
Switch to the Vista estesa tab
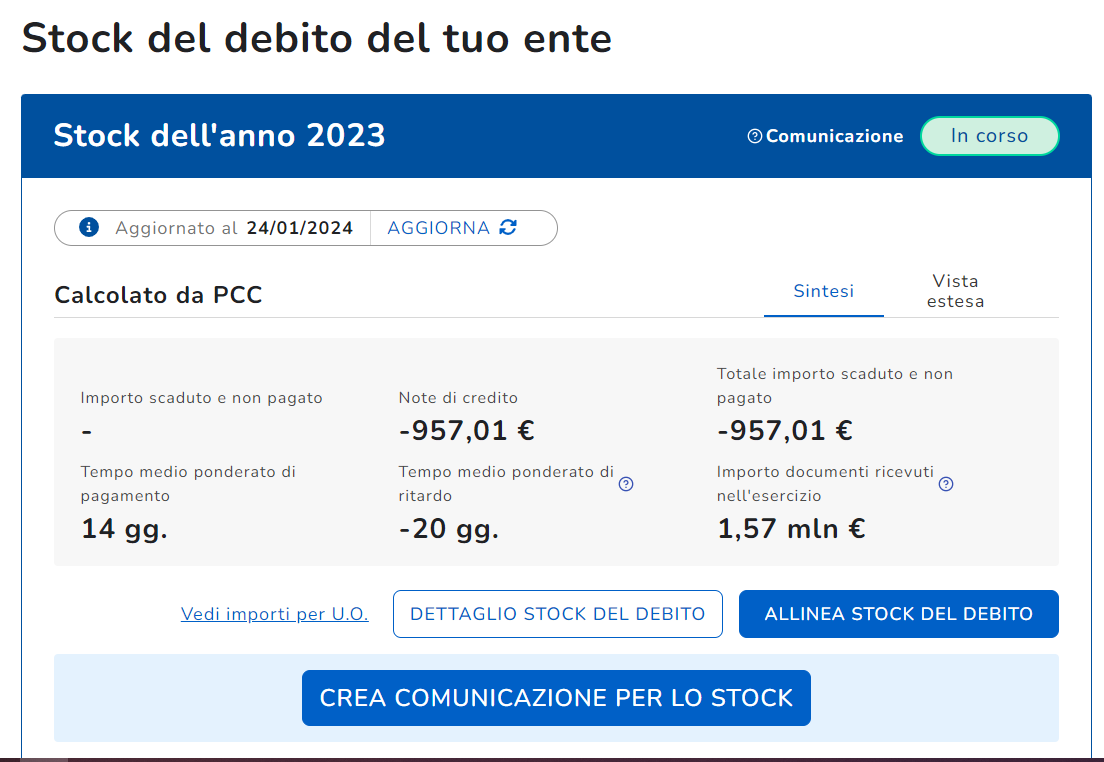click(x=955, y=291)
